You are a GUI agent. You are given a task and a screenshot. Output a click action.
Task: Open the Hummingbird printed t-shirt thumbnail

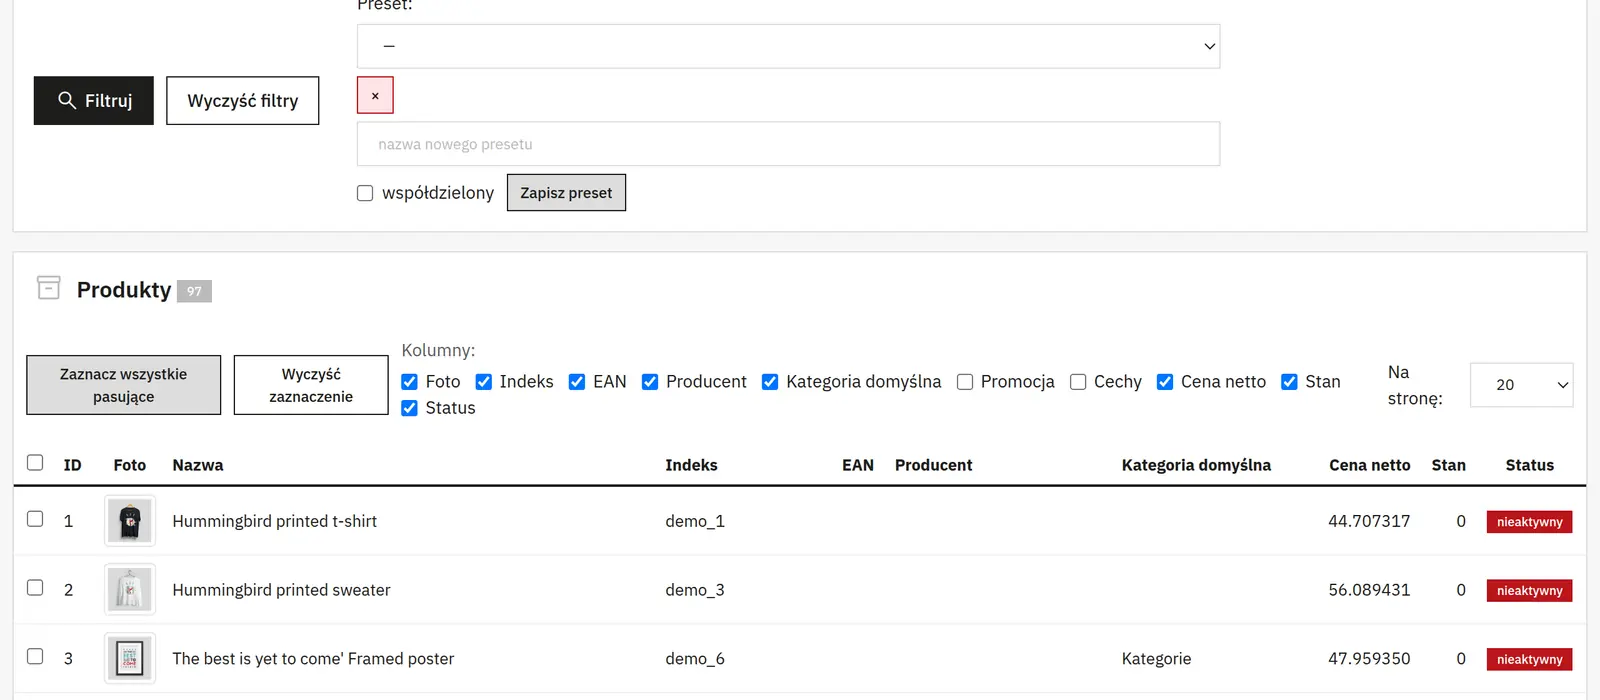pyautogui.click(x=130, y=521)
